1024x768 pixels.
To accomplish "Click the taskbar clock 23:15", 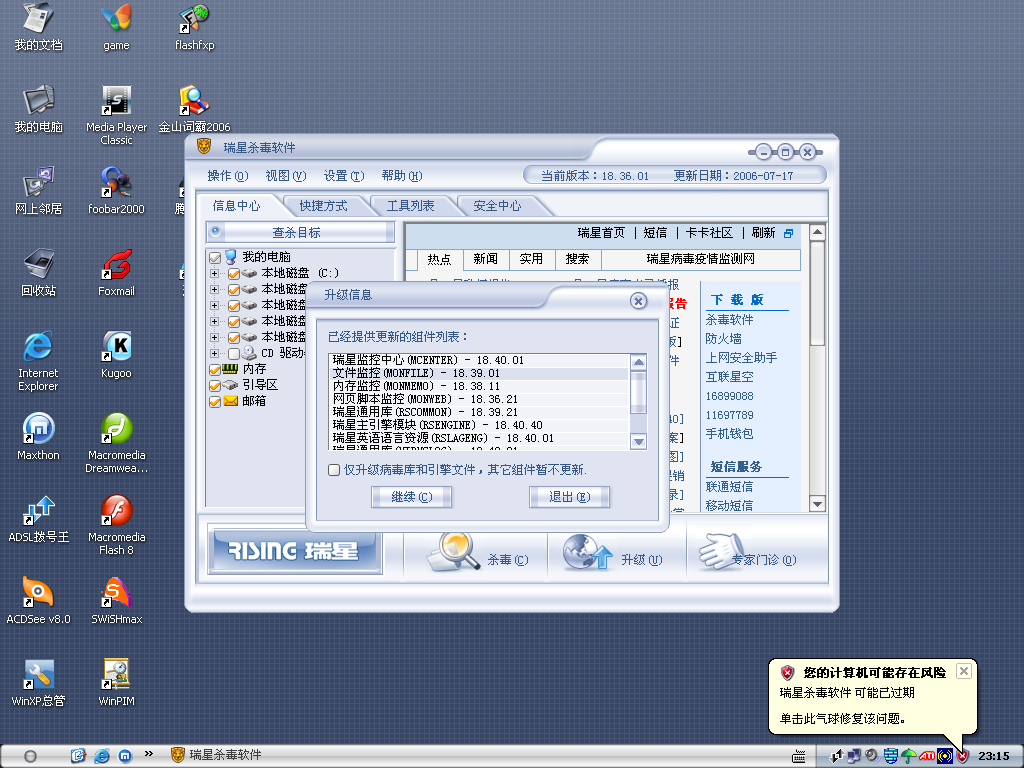I will tap(993, 756).
